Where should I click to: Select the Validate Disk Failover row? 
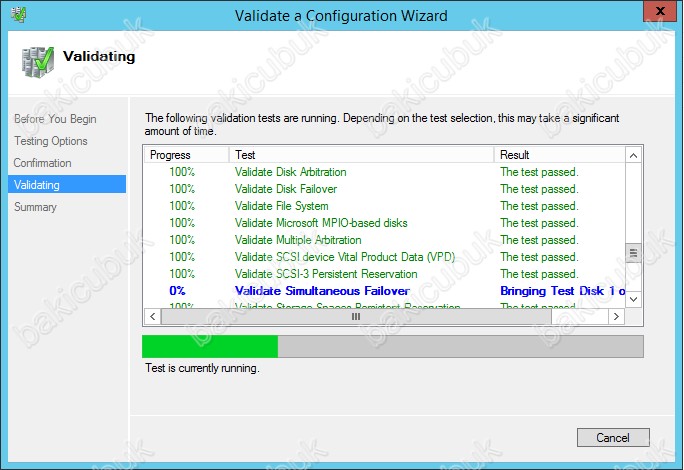point(385,189)
